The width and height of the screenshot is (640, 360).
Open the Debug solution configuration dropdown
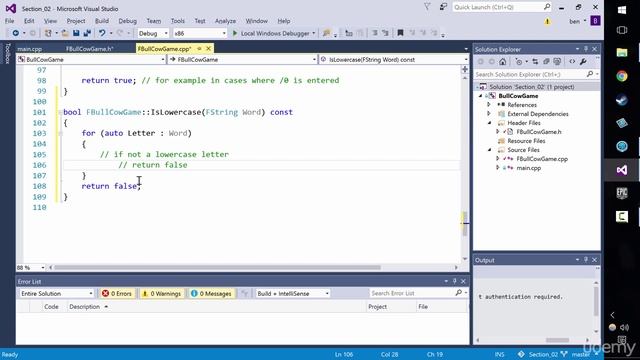(x=153, y=33)
